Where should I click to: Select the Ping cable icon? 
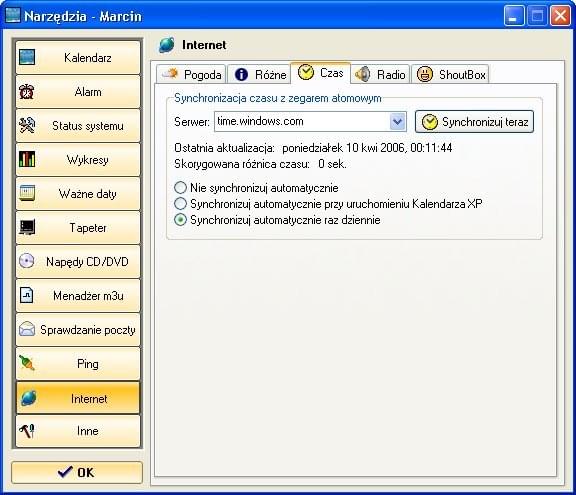tap(27, 364)
